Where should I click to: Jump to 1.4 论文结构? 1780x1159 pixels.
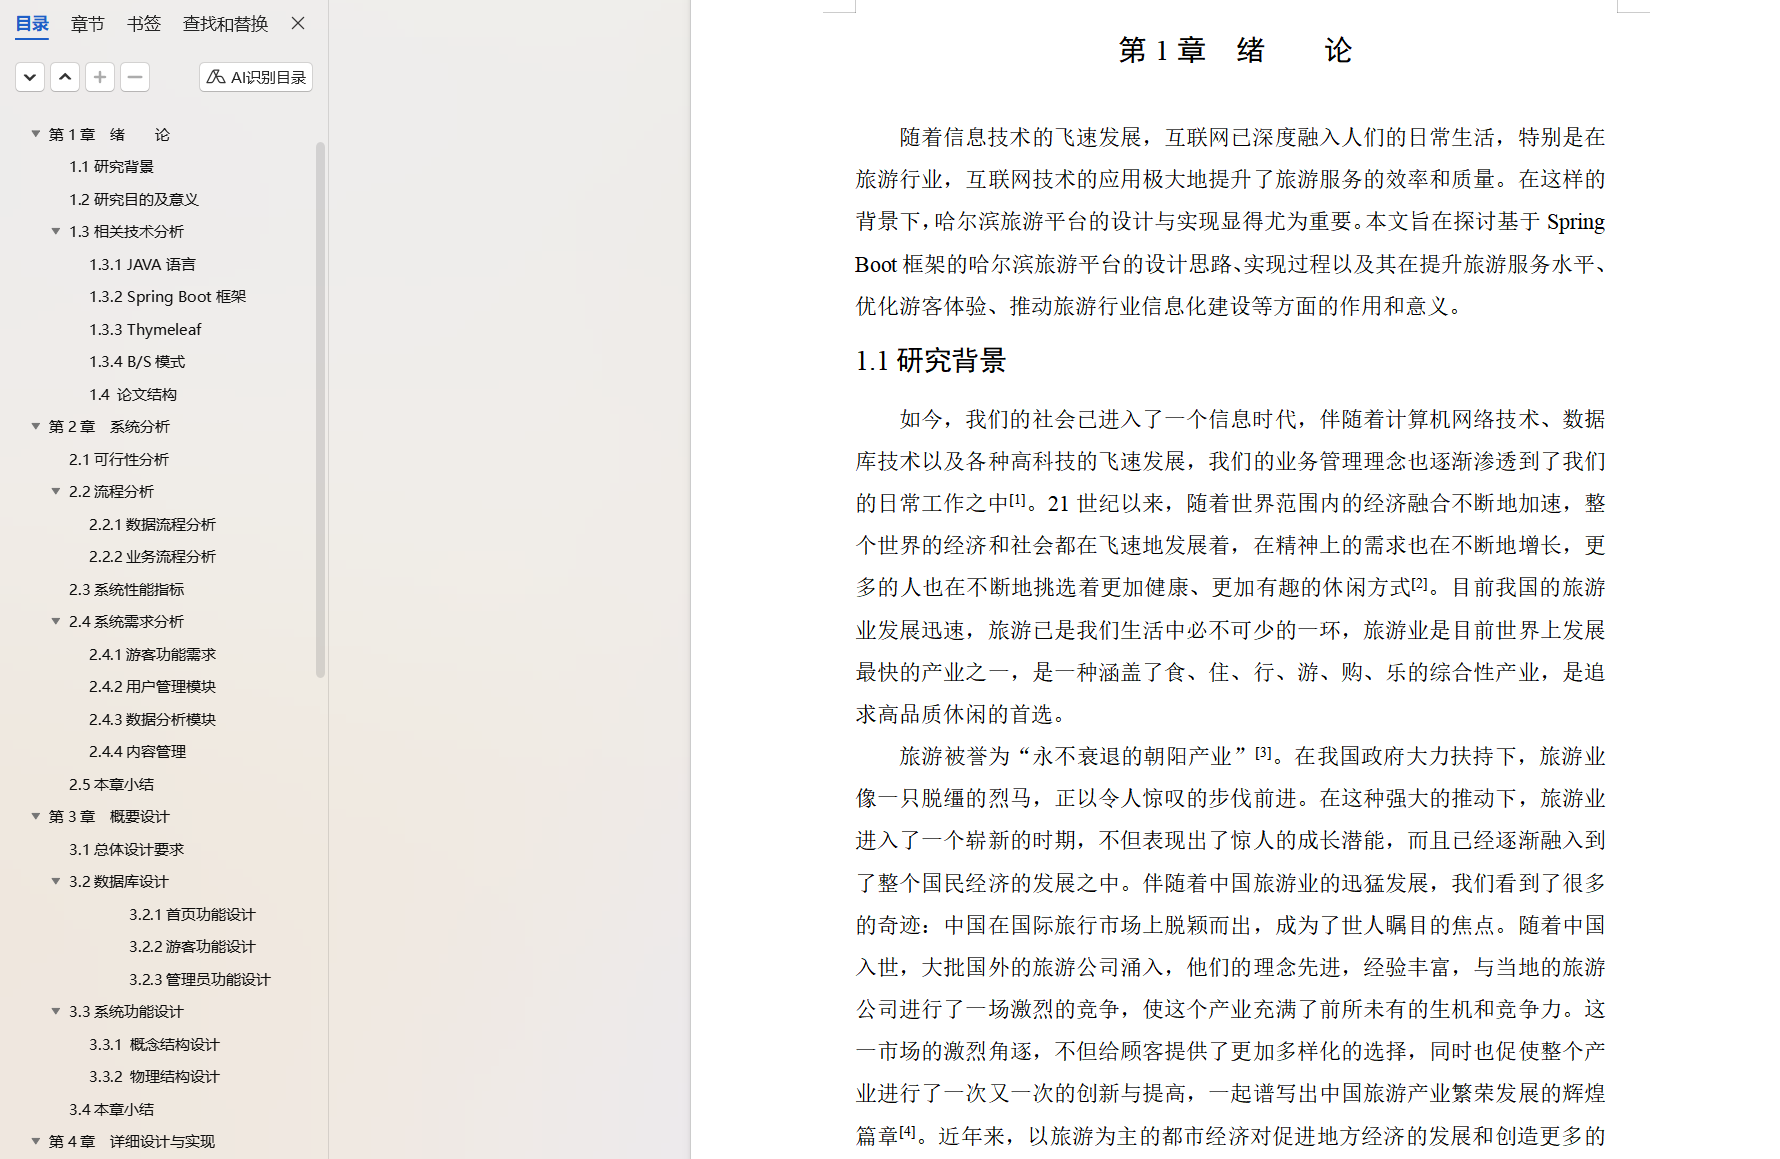(133, 394)
